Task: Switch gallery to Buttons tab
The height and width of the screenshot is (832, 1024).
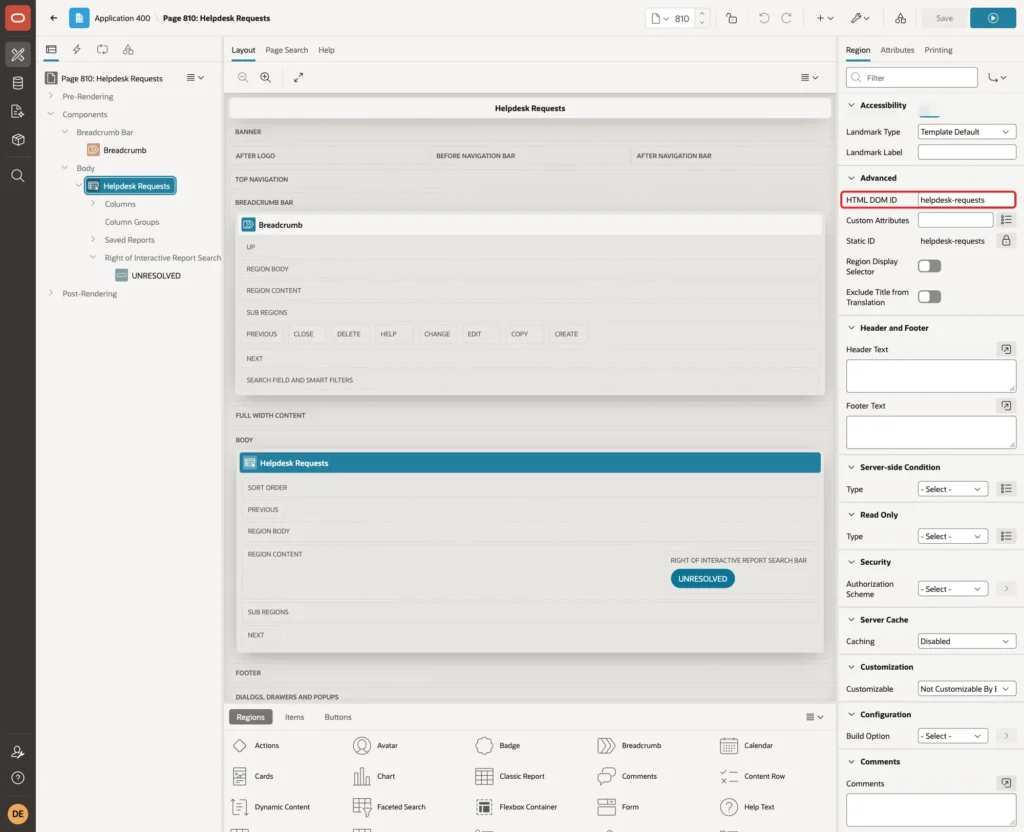Action: click(x=338, y=717)
